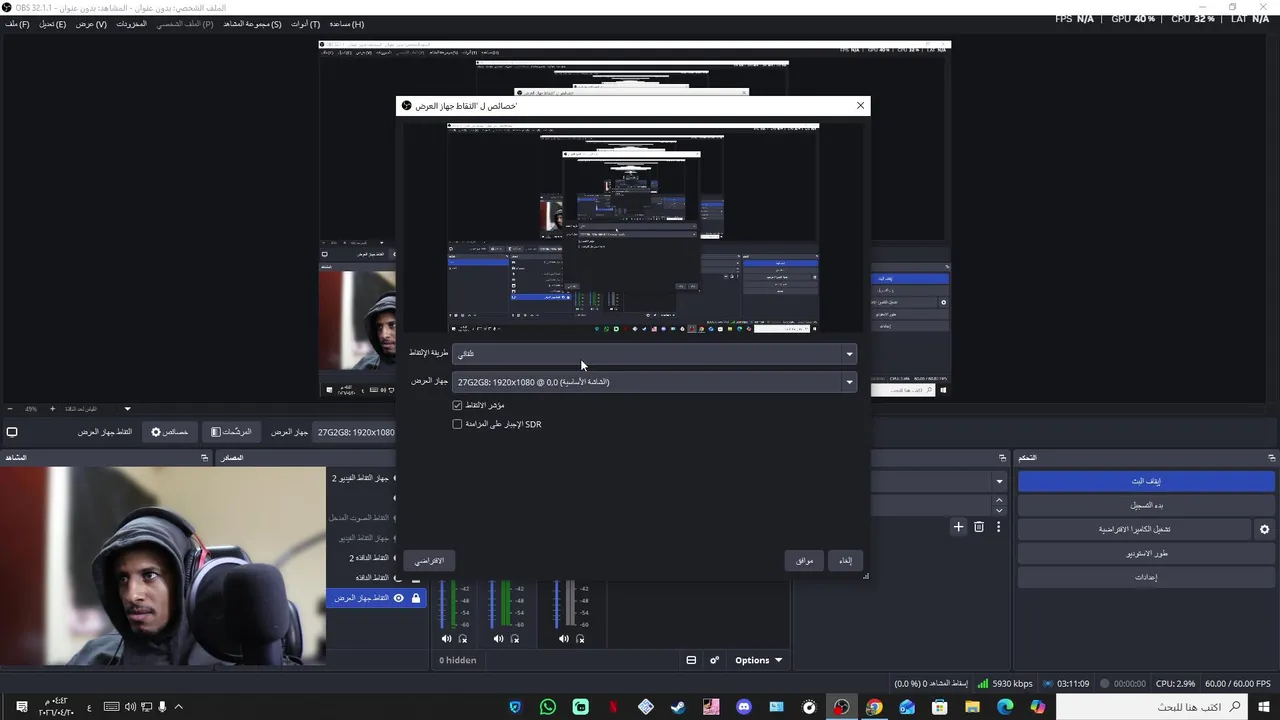Open three-dot menu in transitions panel

click(998, 527)
